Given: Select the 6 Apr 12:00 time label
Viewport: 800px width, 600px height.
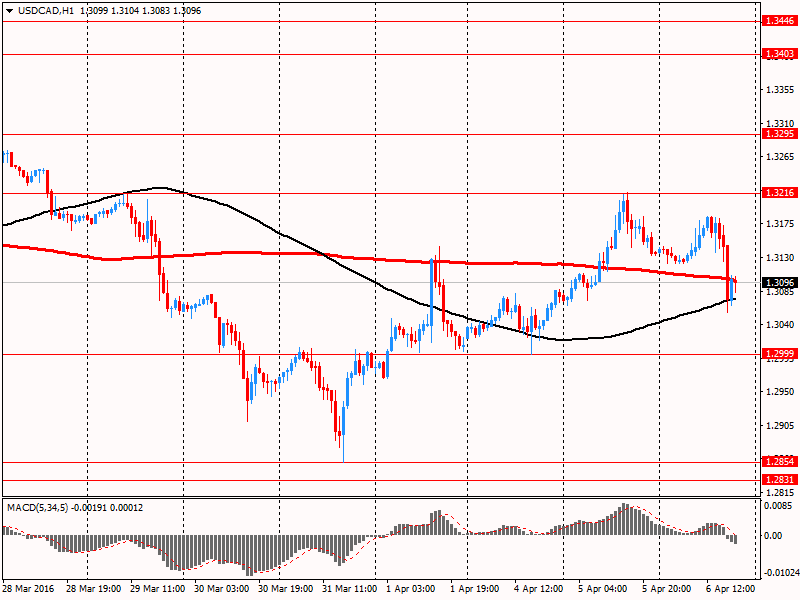Looking at the screenshot, I should click(731, 589).
